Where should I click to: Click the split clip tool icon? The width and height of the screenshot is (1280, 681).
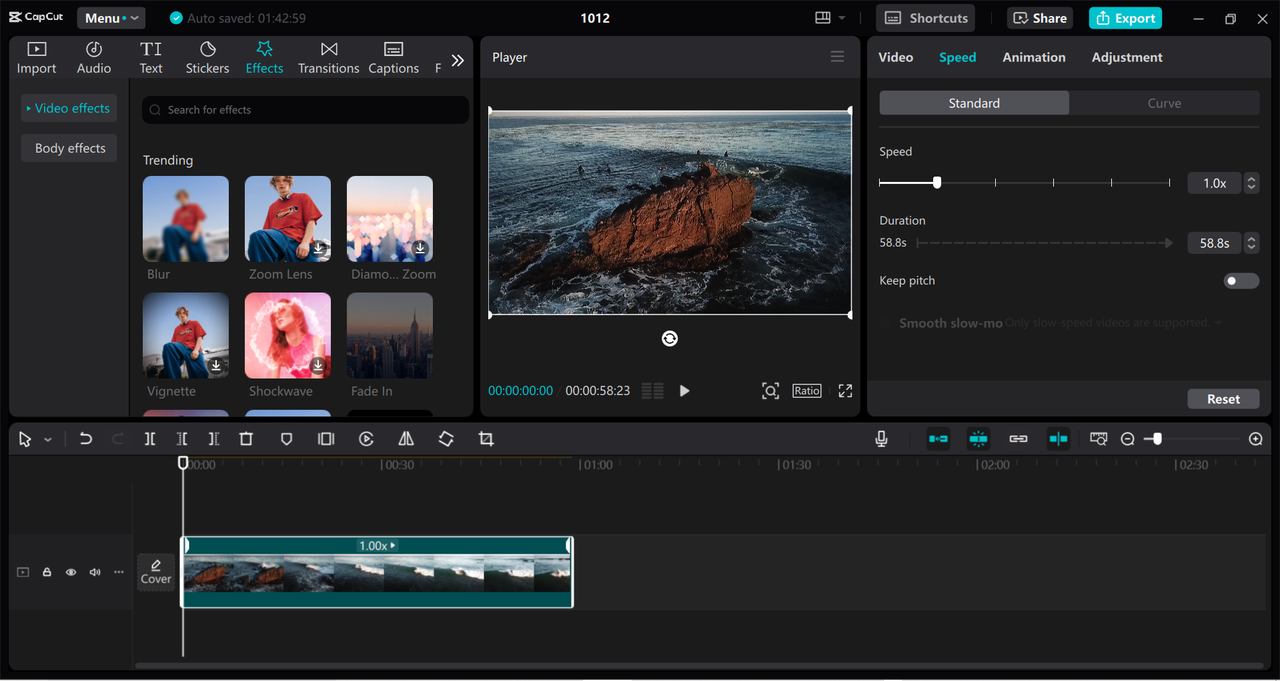tap(149, 439)
